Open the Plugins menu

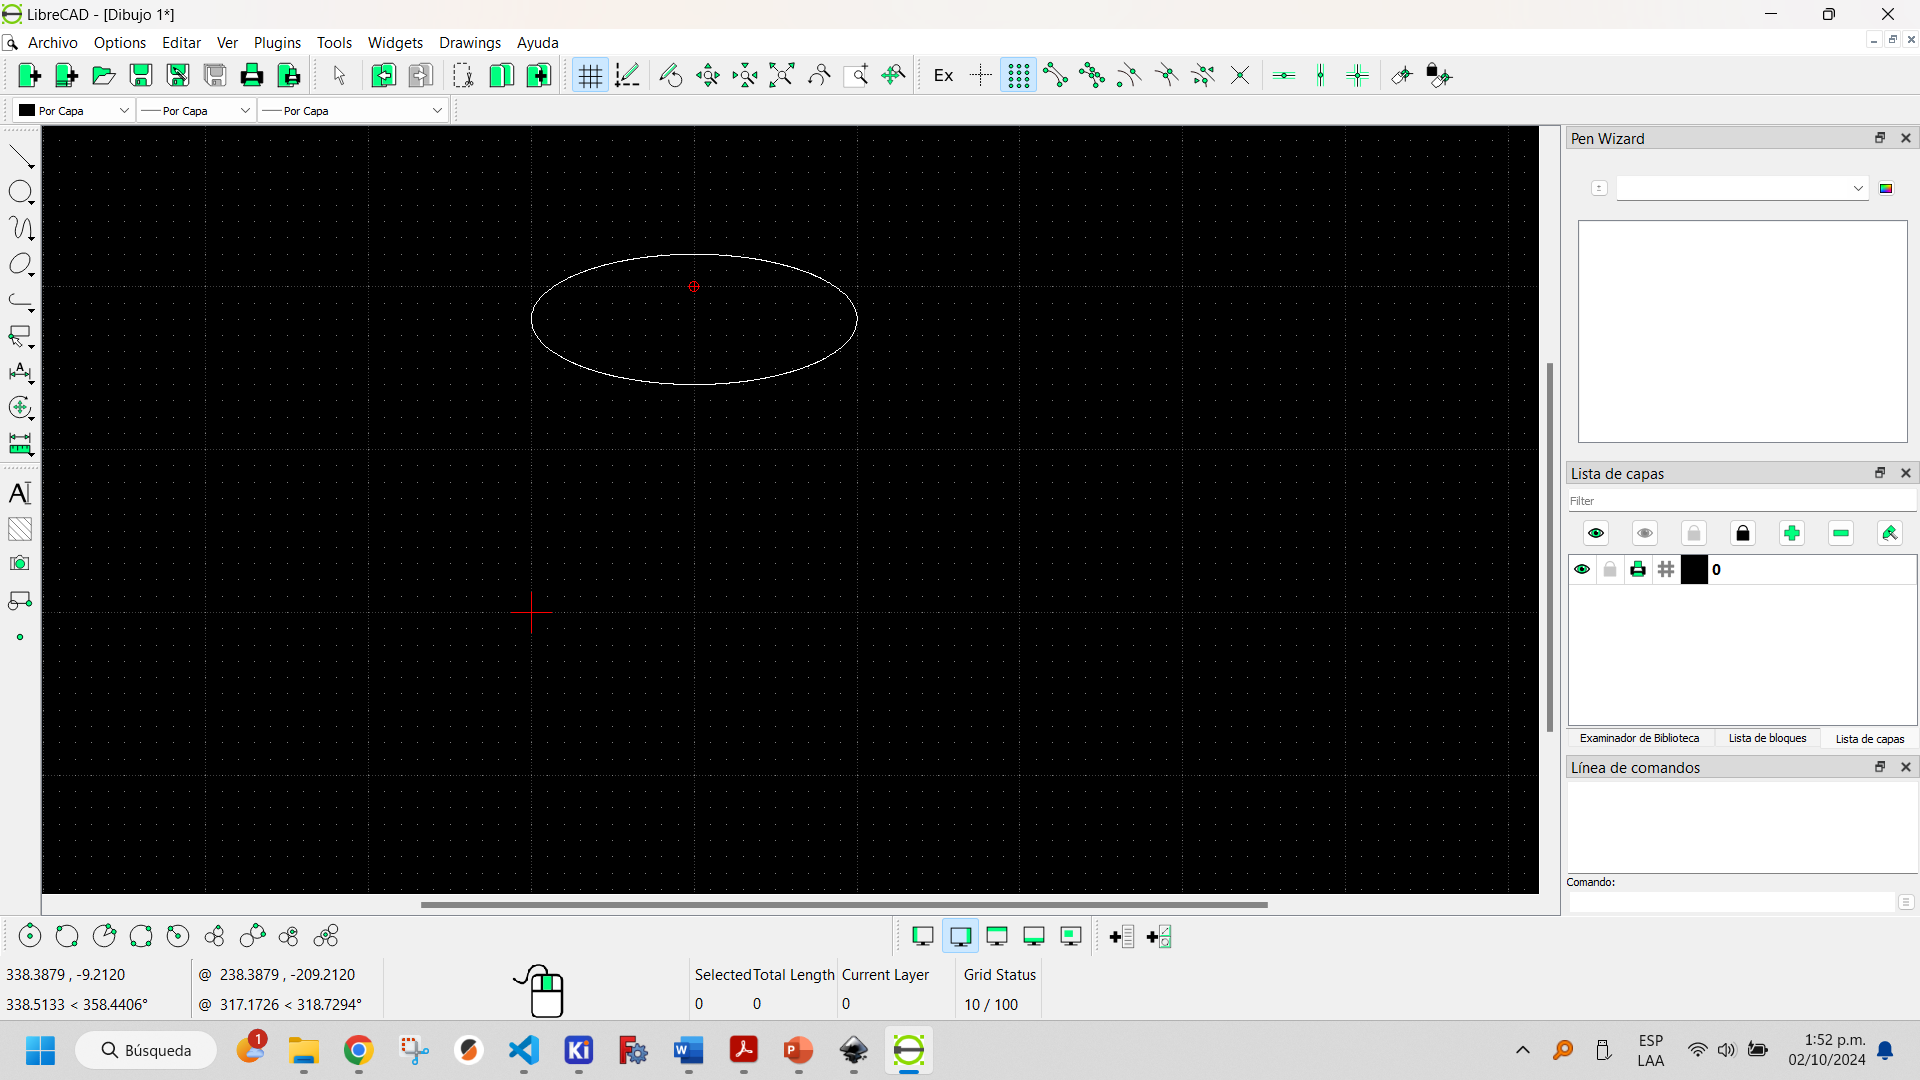pos(276,42)
